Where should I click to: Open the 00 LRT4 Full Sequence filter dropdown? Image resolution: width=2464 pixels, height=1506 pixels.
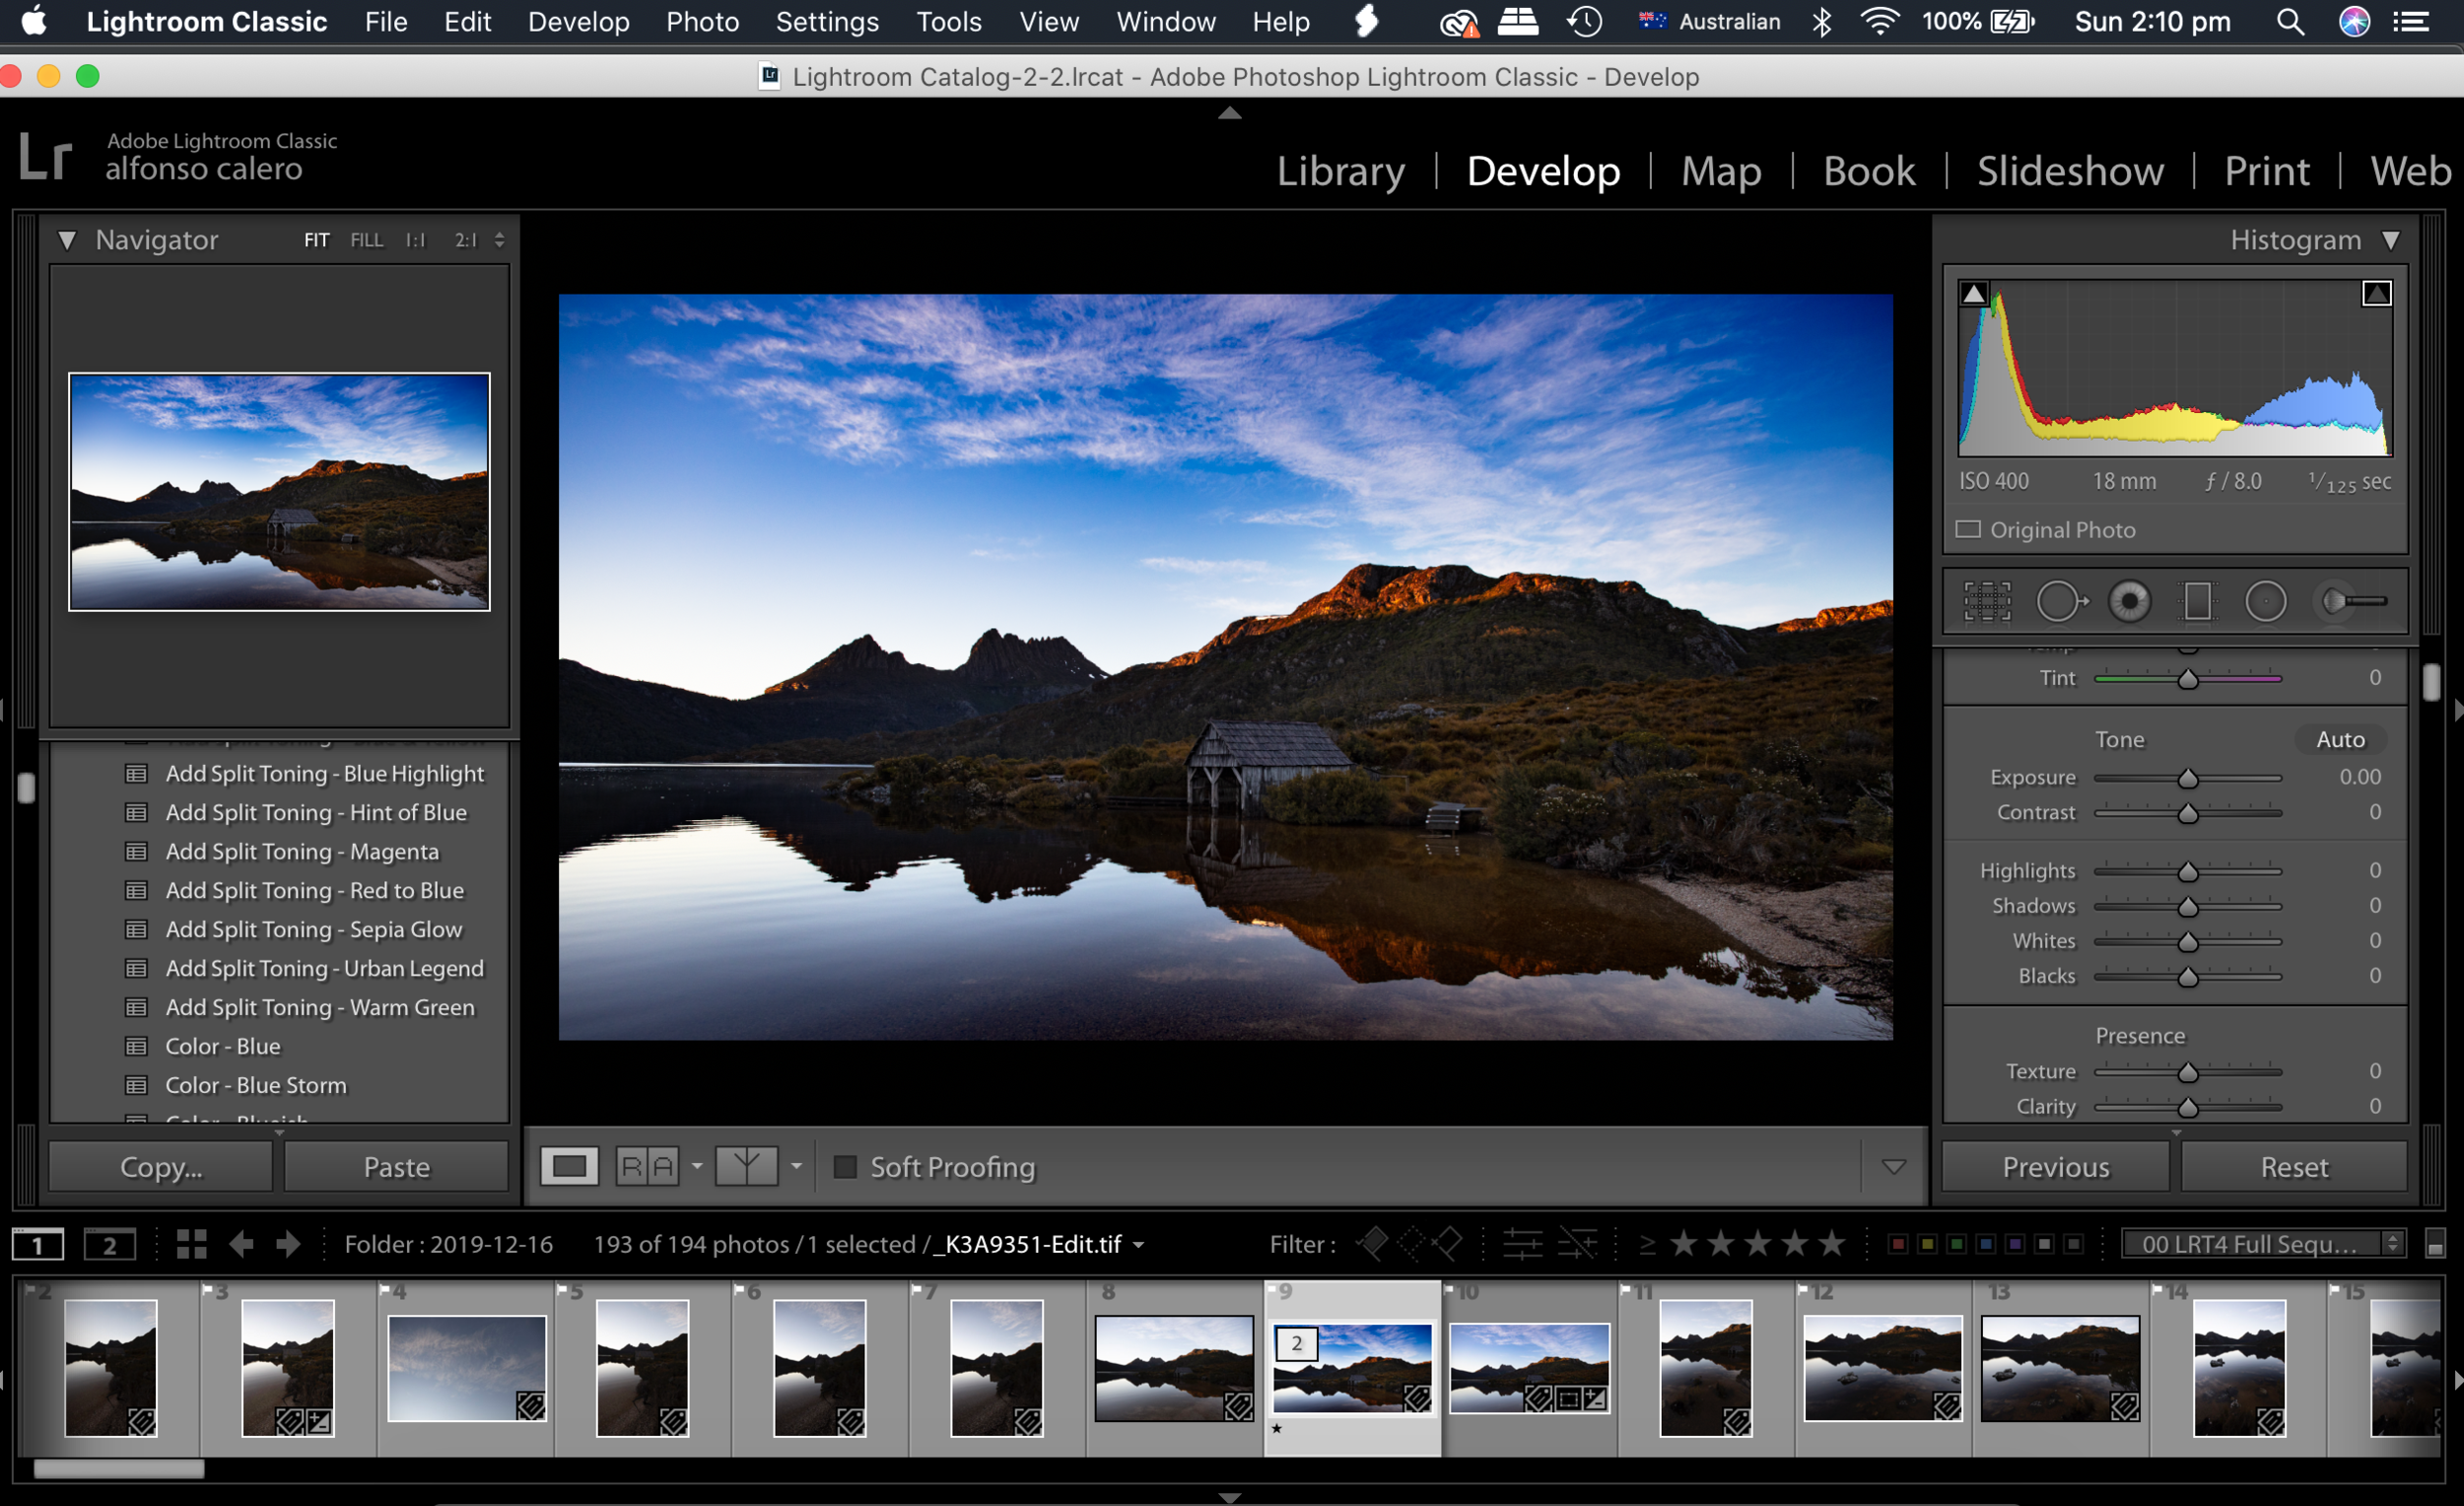pos(2262,1244)
